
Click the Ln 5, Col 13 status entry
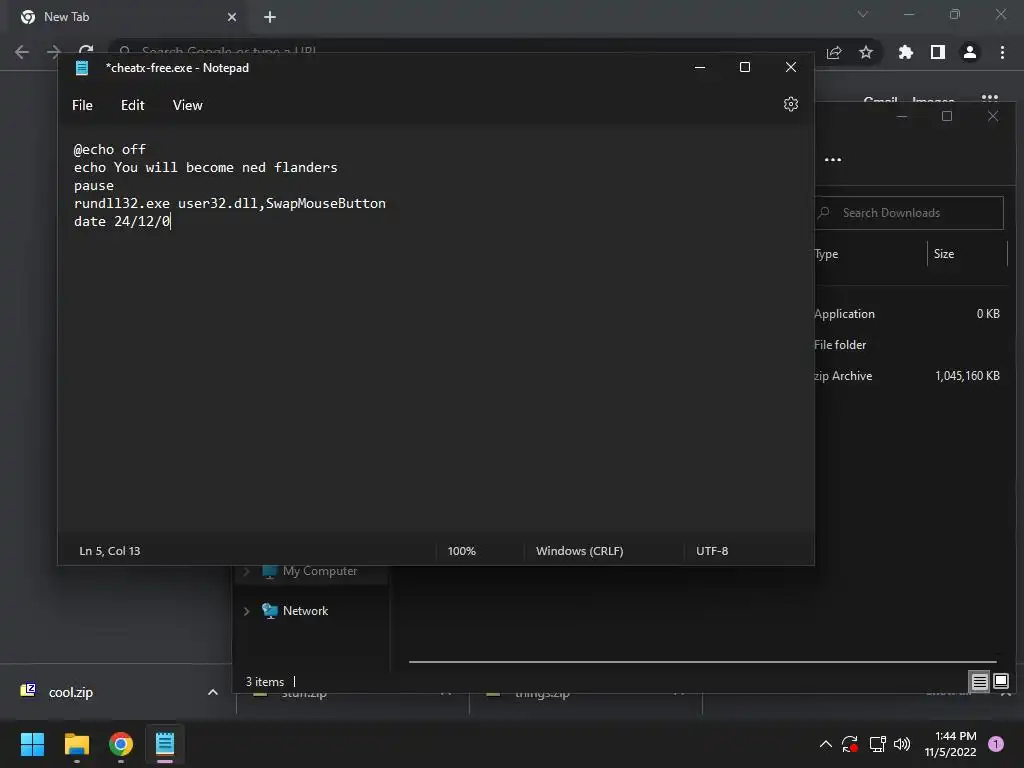tap(110, 551)
